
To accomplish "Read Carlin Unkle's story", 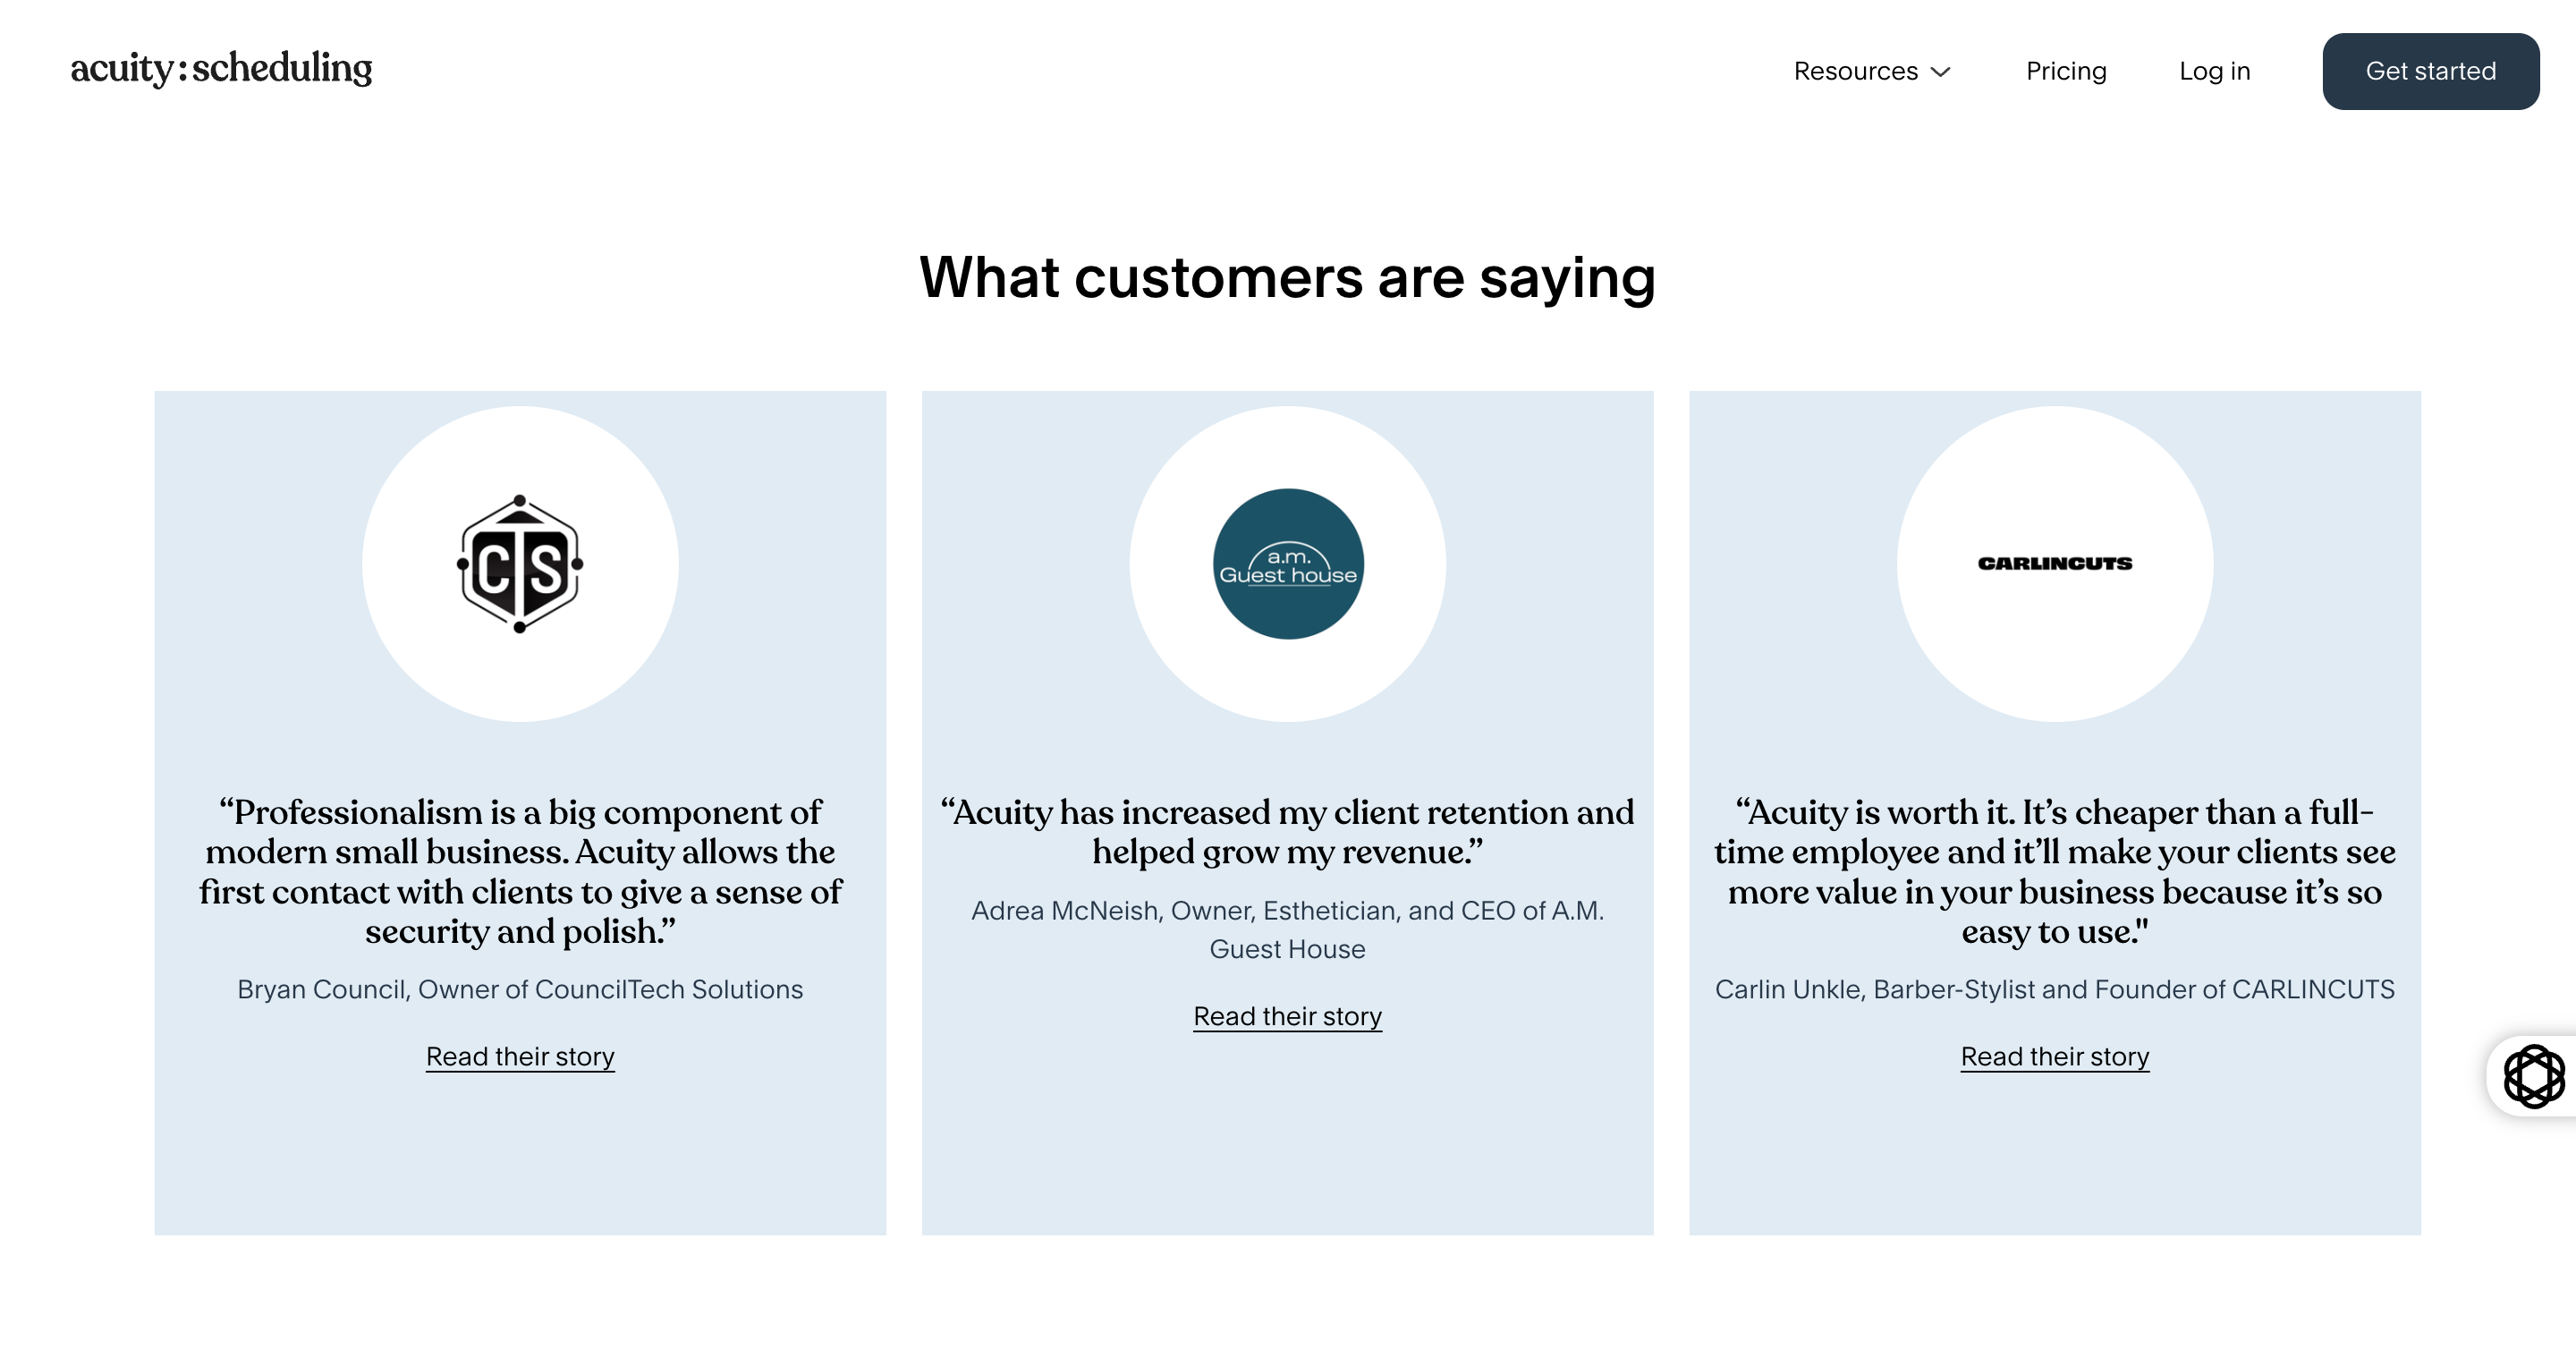I will pyautogui.click(x=2055, y=1056).
